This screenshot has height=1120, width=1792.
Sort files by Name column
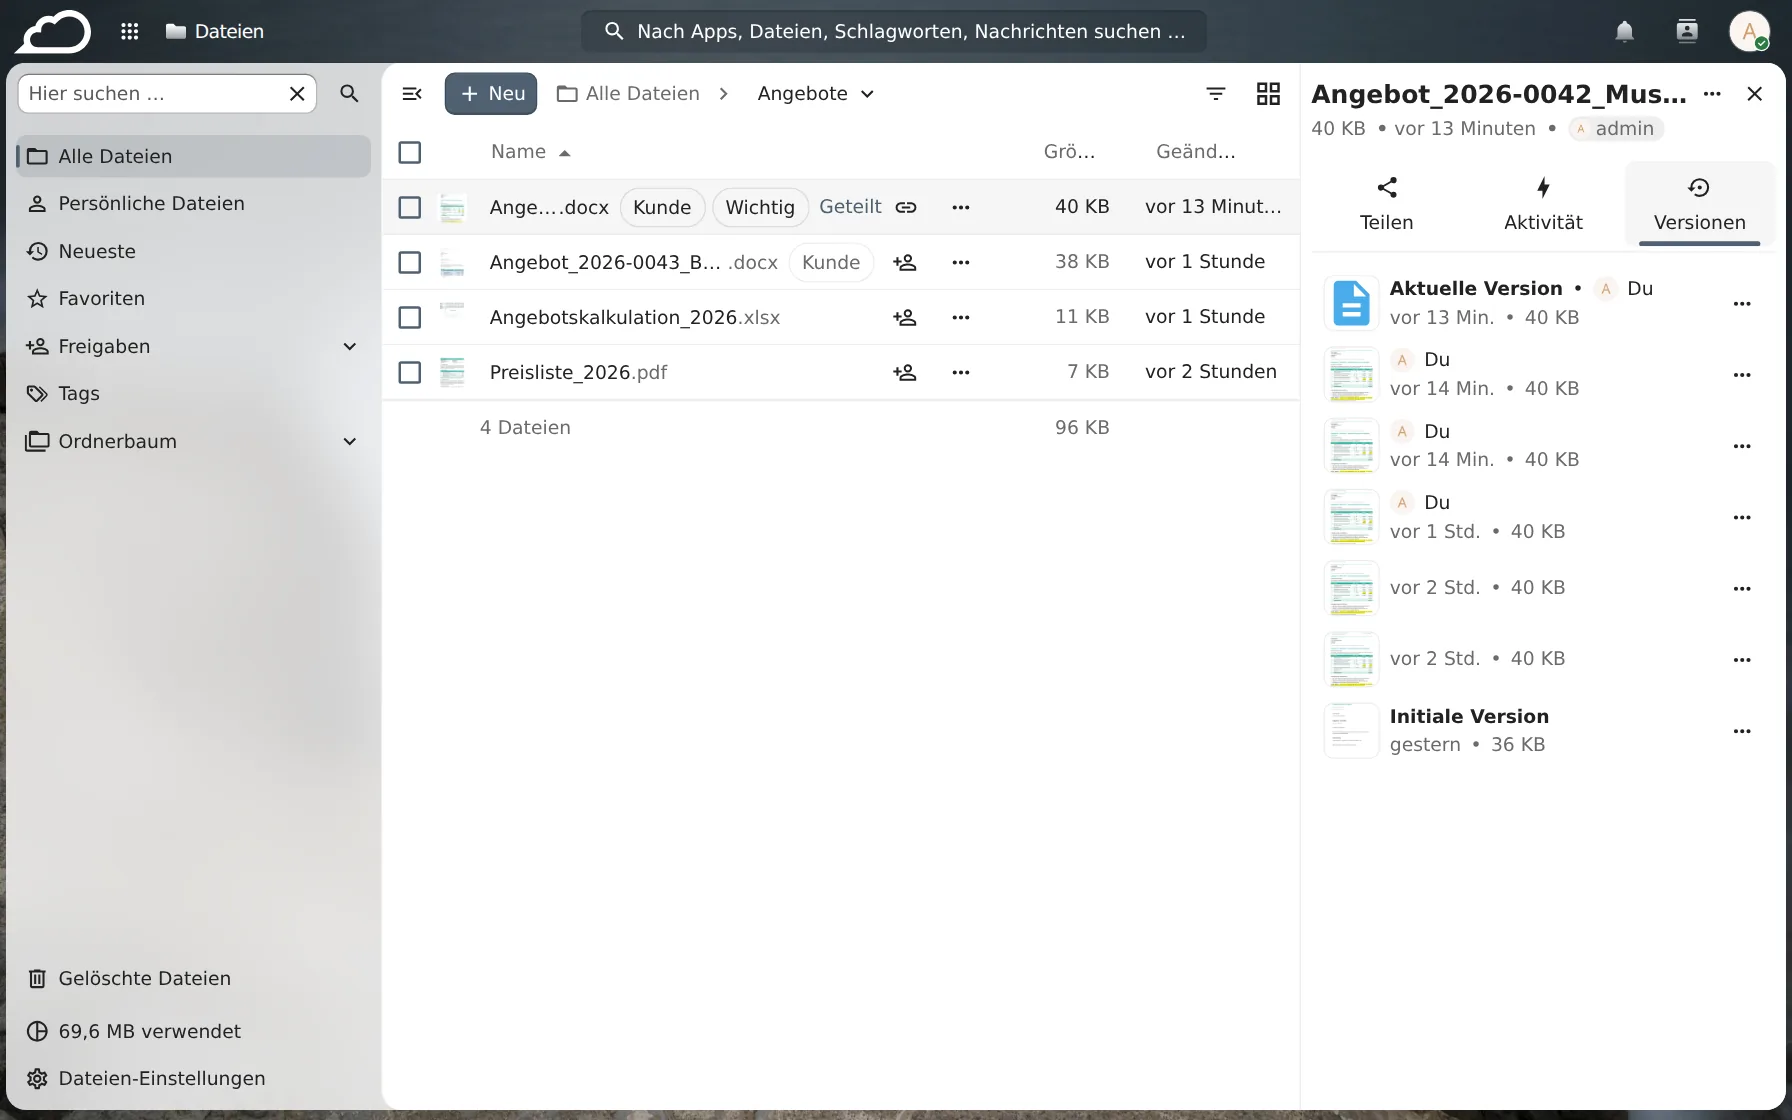(530, 152)
